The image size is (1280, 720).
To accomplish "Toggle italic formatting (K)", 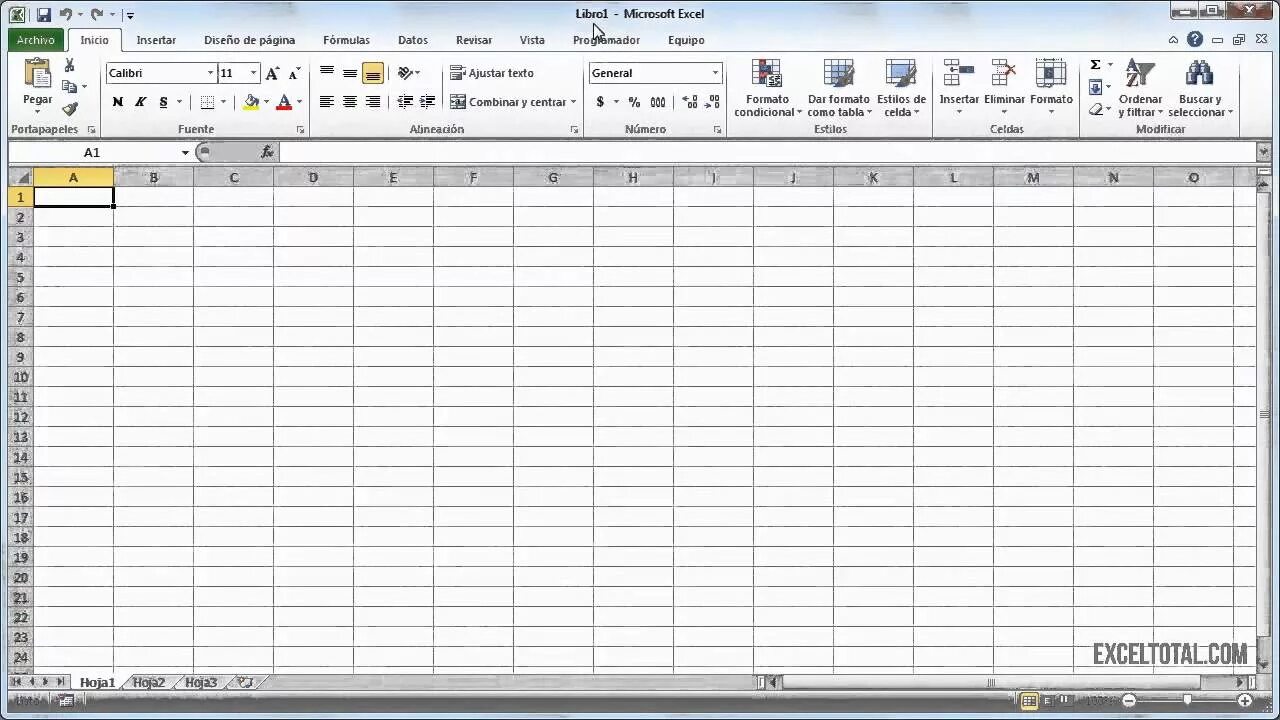I will tap(141, 102).
